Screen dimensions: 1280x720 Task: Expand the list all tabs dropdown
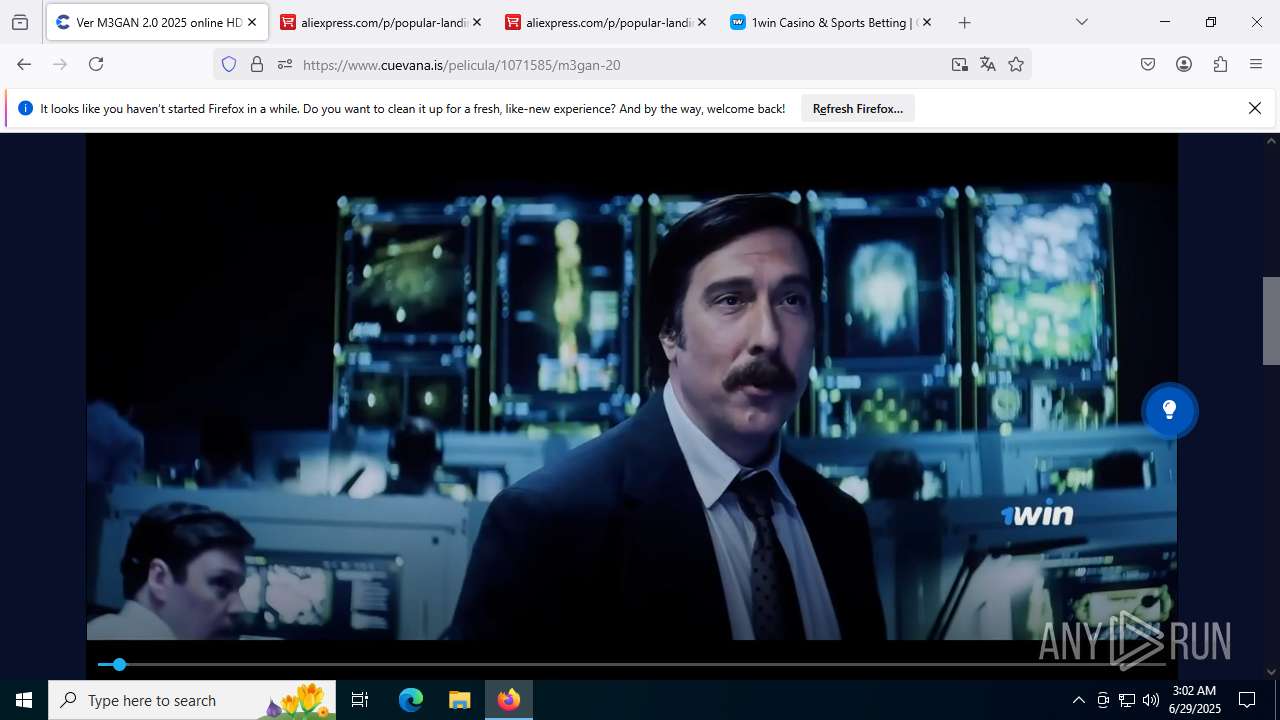[x=1081, y=22]
